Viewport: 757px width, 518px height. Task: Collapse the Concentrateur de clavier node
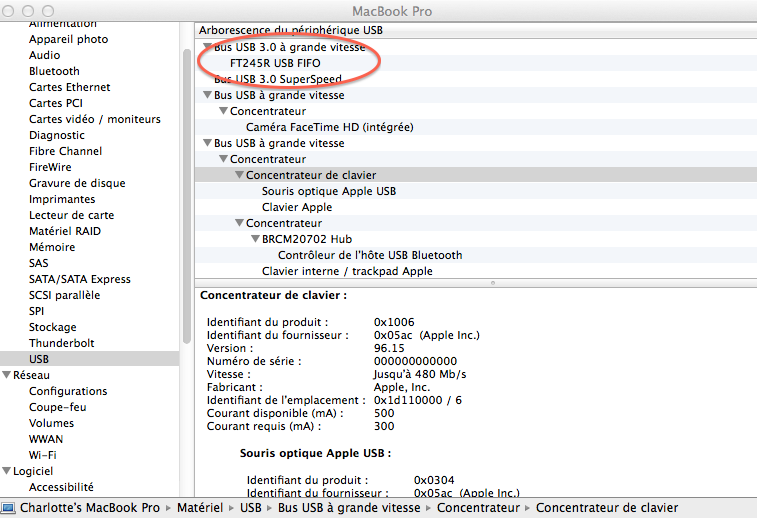[239, 175]
